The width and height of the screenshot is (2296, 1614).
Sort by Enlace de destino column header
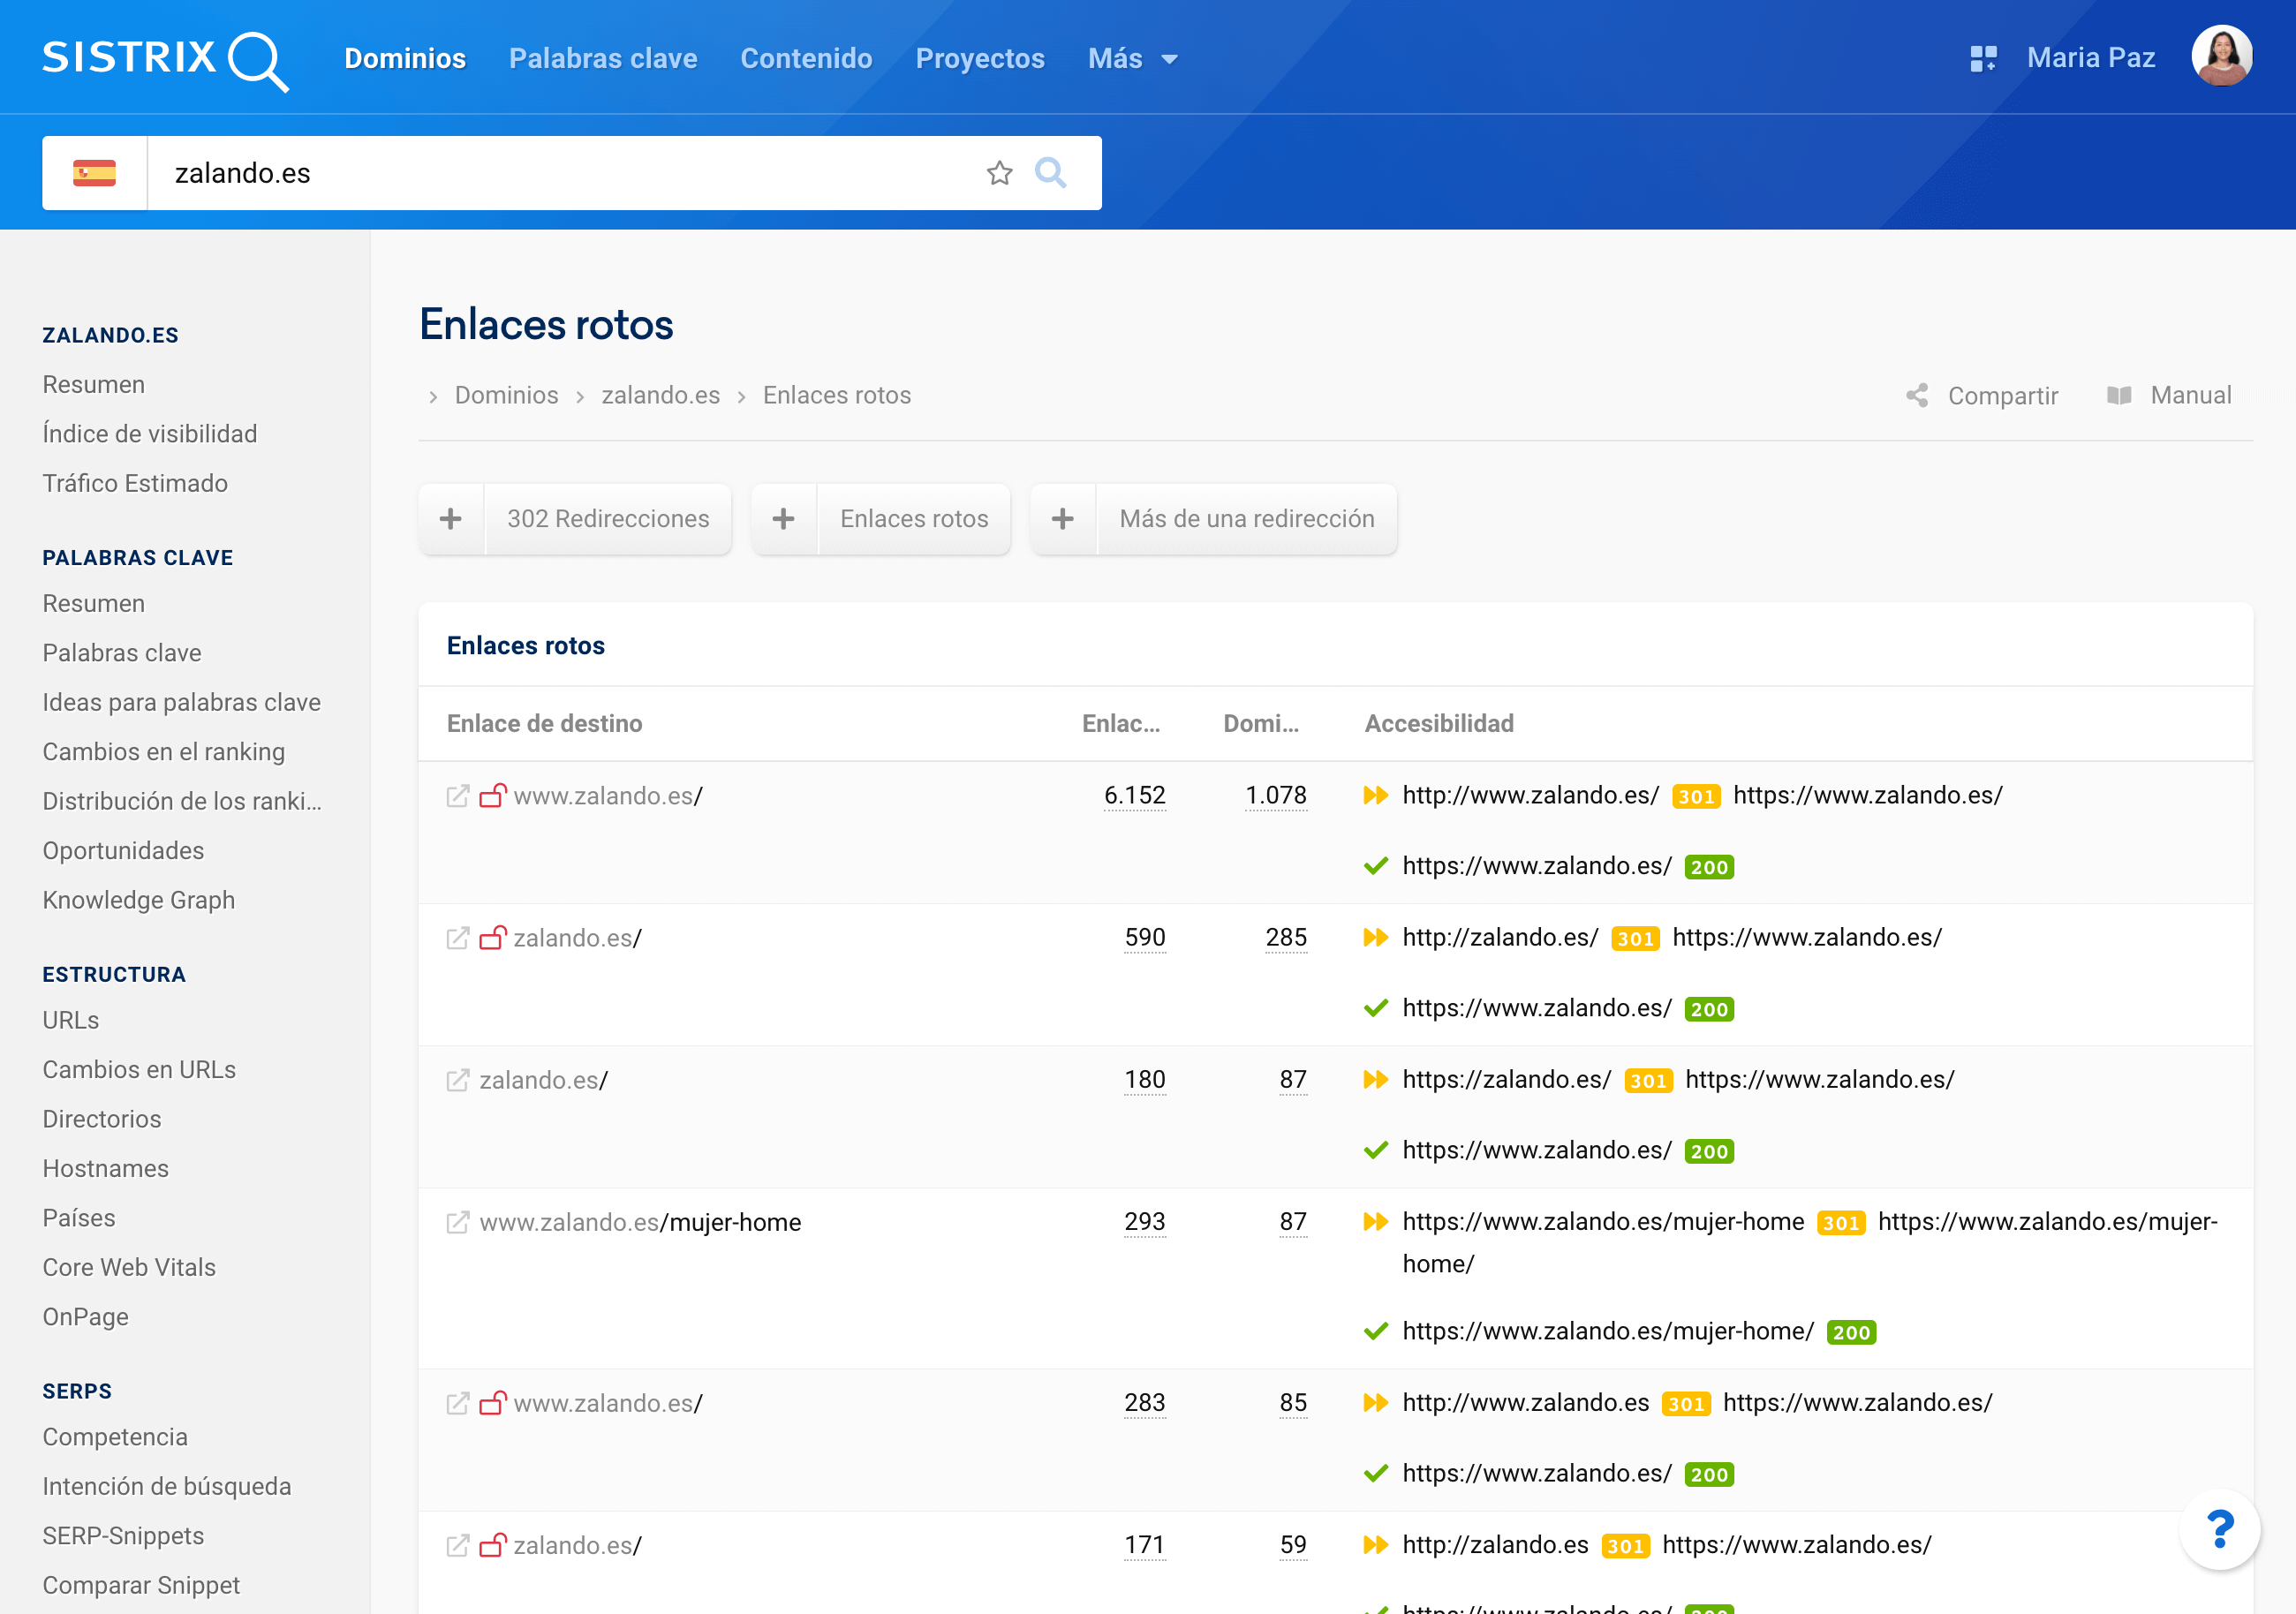point(544,724)
